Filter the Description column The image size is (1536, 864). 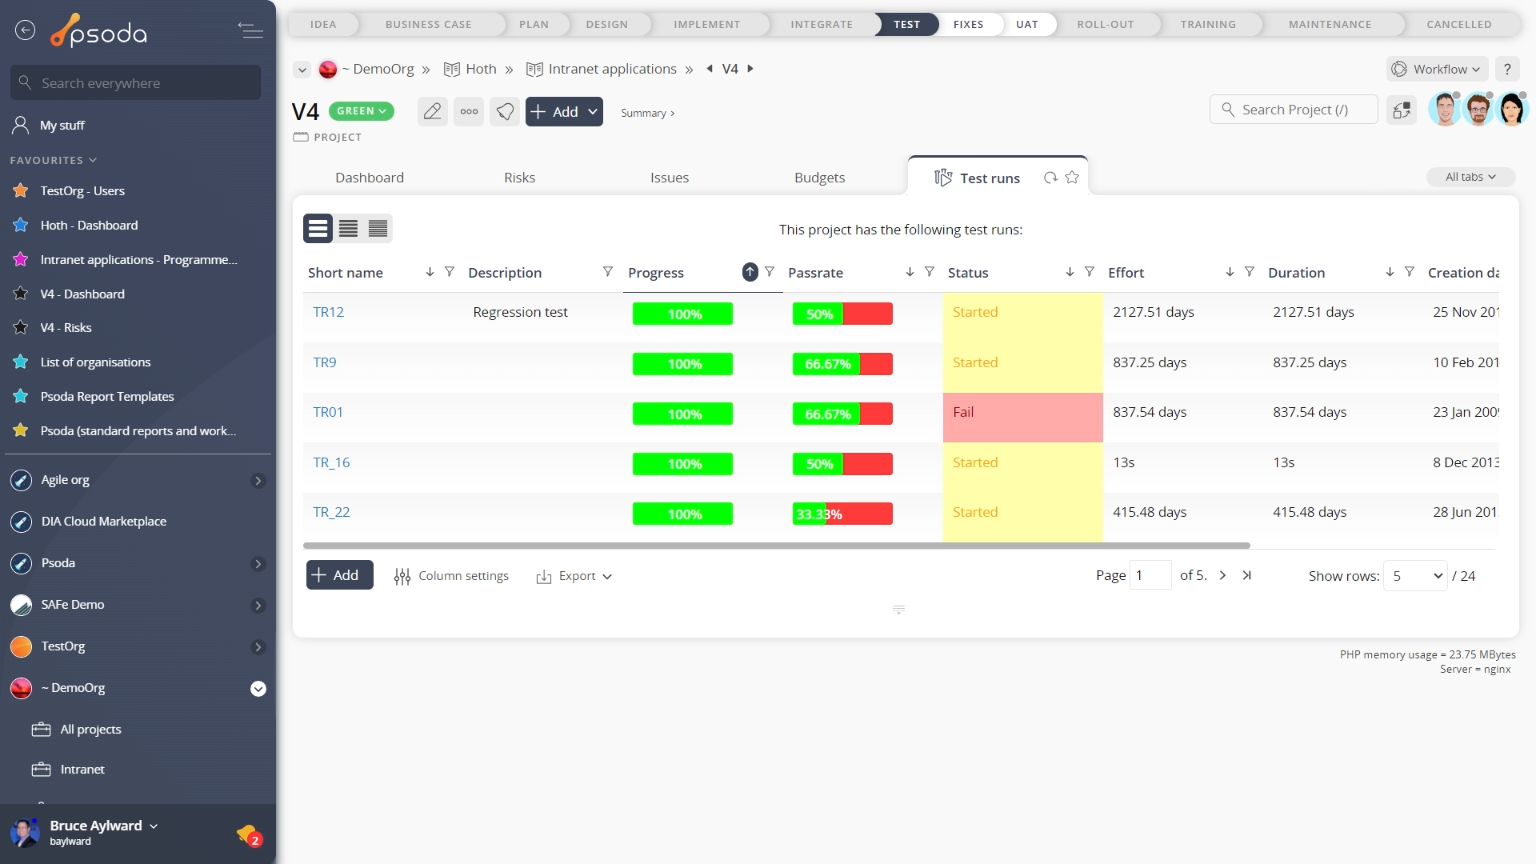click(x=608, y=272)
